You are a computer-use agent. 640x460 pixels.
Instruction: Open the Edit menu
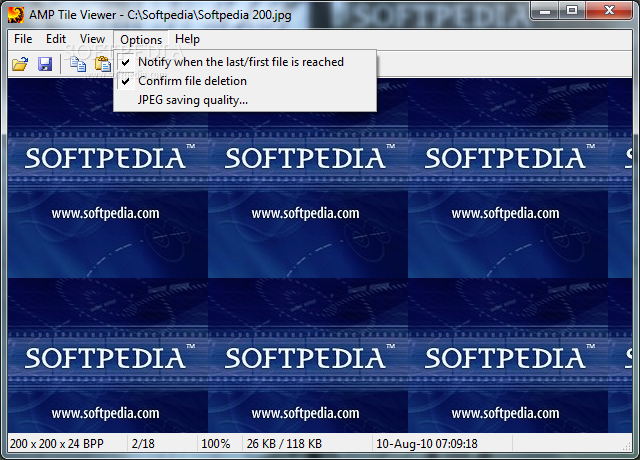[x=56, y=39]
